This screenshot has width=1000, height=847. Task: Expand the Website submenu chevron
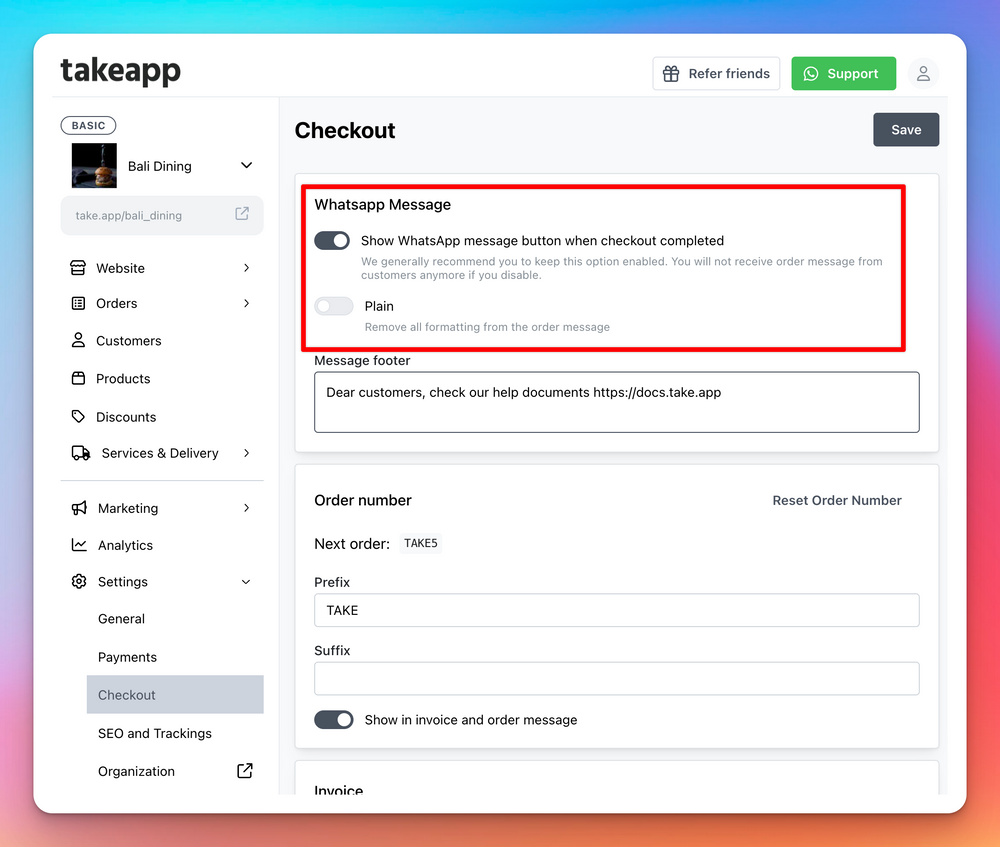click(x=246, y=268)
